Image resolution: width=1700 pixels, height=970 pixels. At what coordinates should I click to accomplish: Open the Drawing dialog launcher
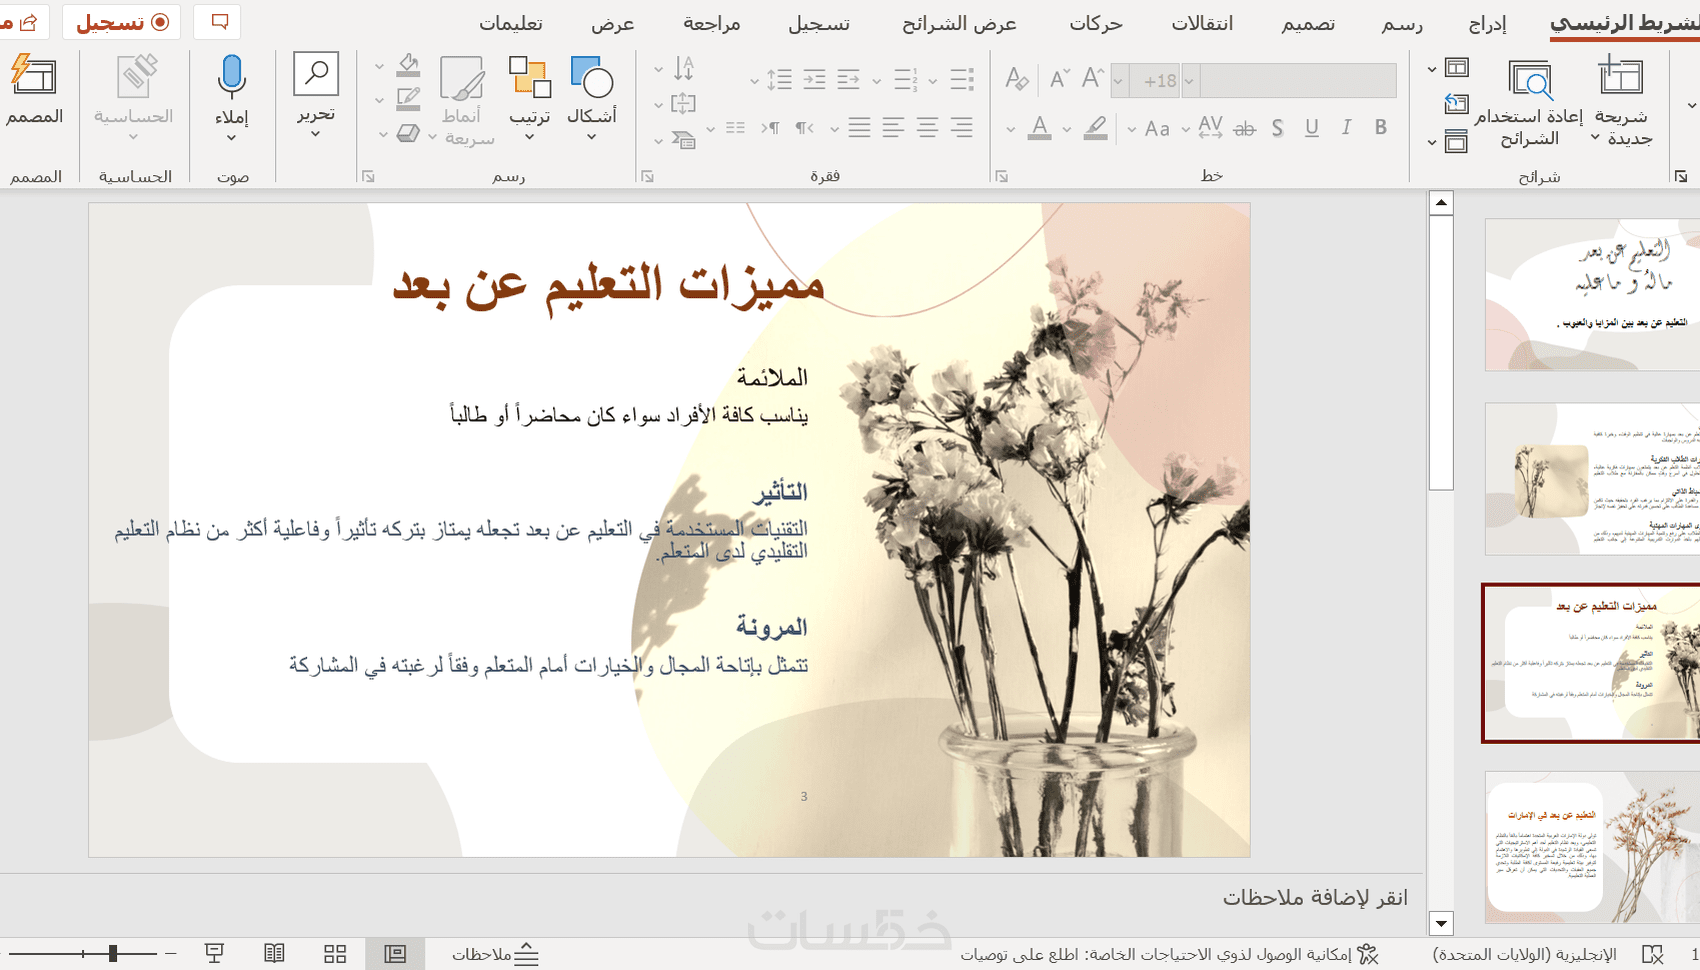368,177
